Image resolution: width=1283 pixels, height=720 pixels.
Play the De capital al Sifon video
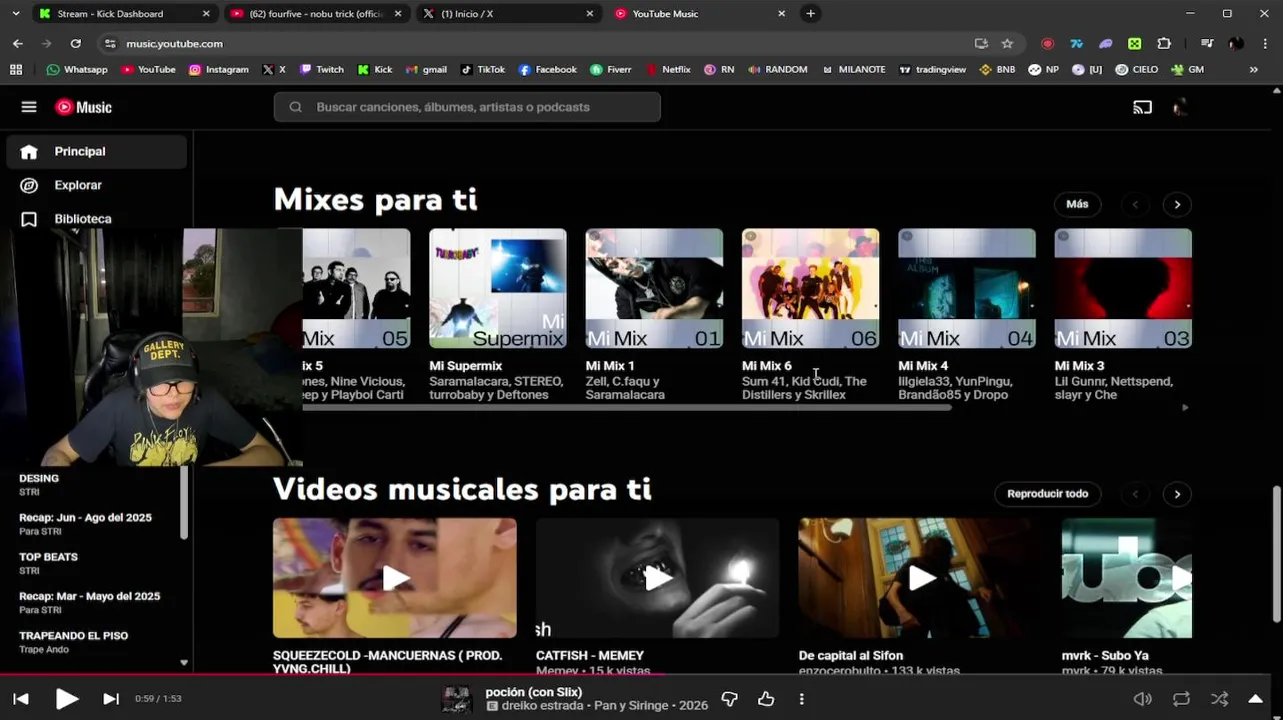click(920, 578)
